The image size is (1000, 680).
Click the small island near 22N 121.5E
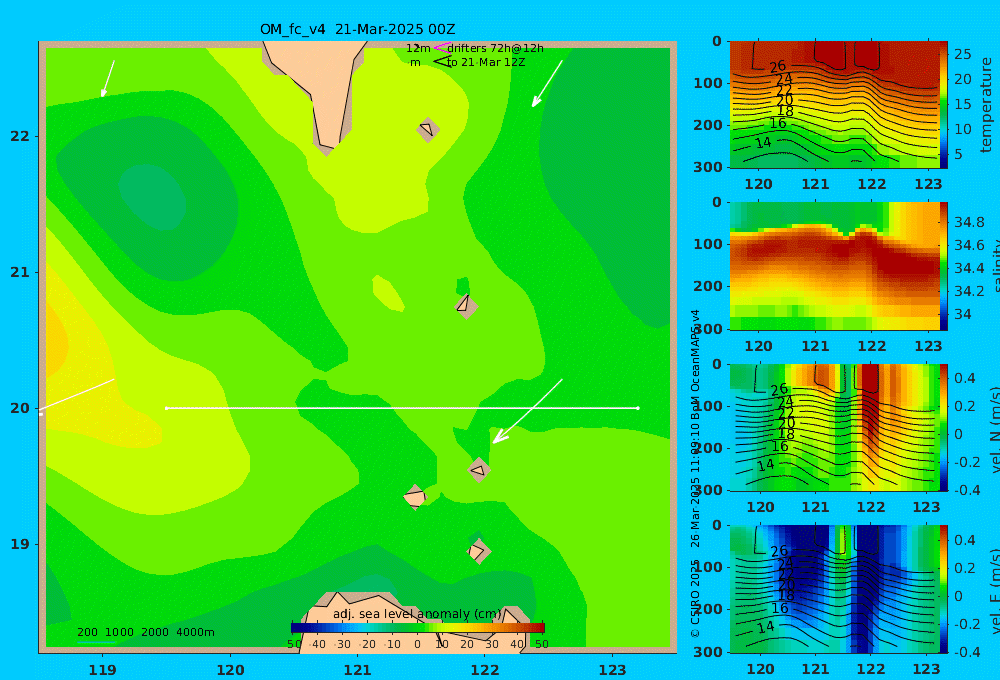click(428, 129)
